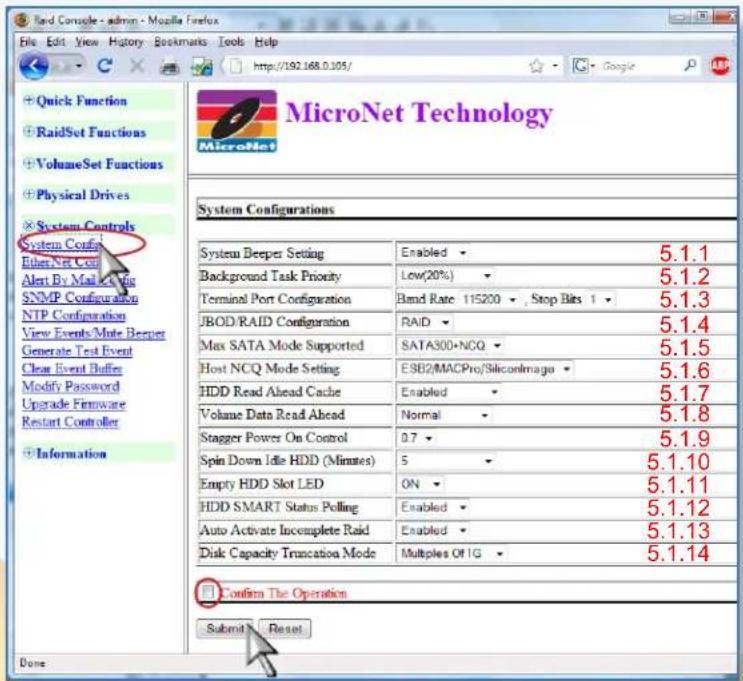Open the Help menu
The height and width of the screenshot is (681, 743).
(266, 42)
